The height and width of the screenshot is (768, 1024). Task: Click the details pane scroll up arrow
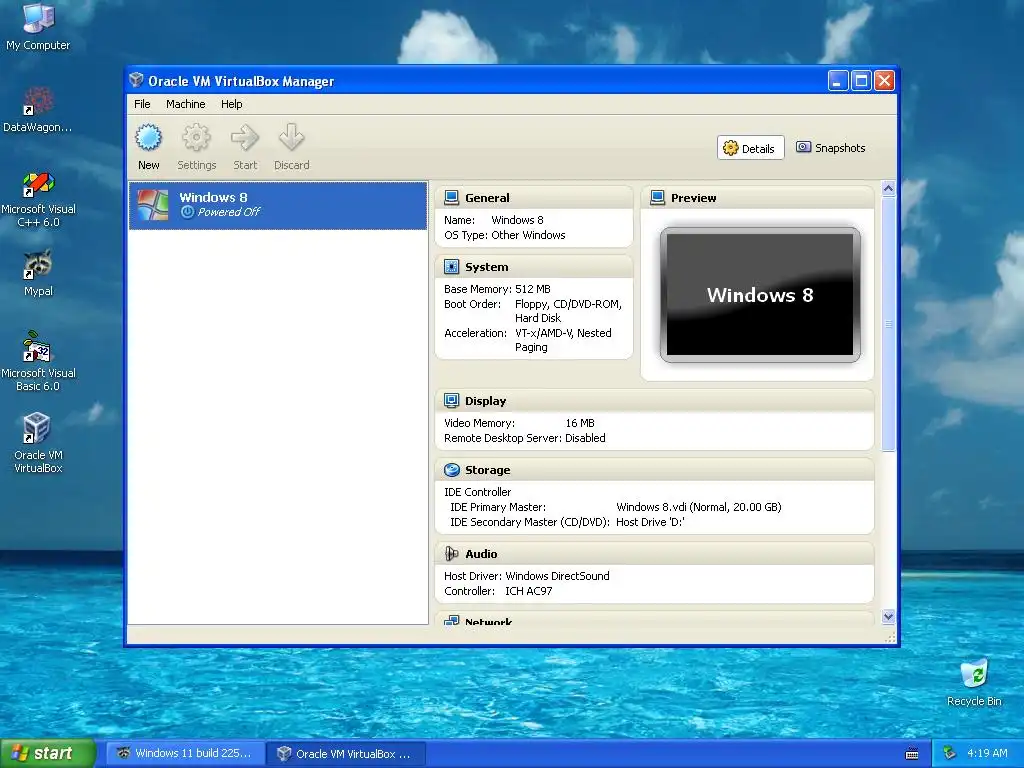click(888, 189)
